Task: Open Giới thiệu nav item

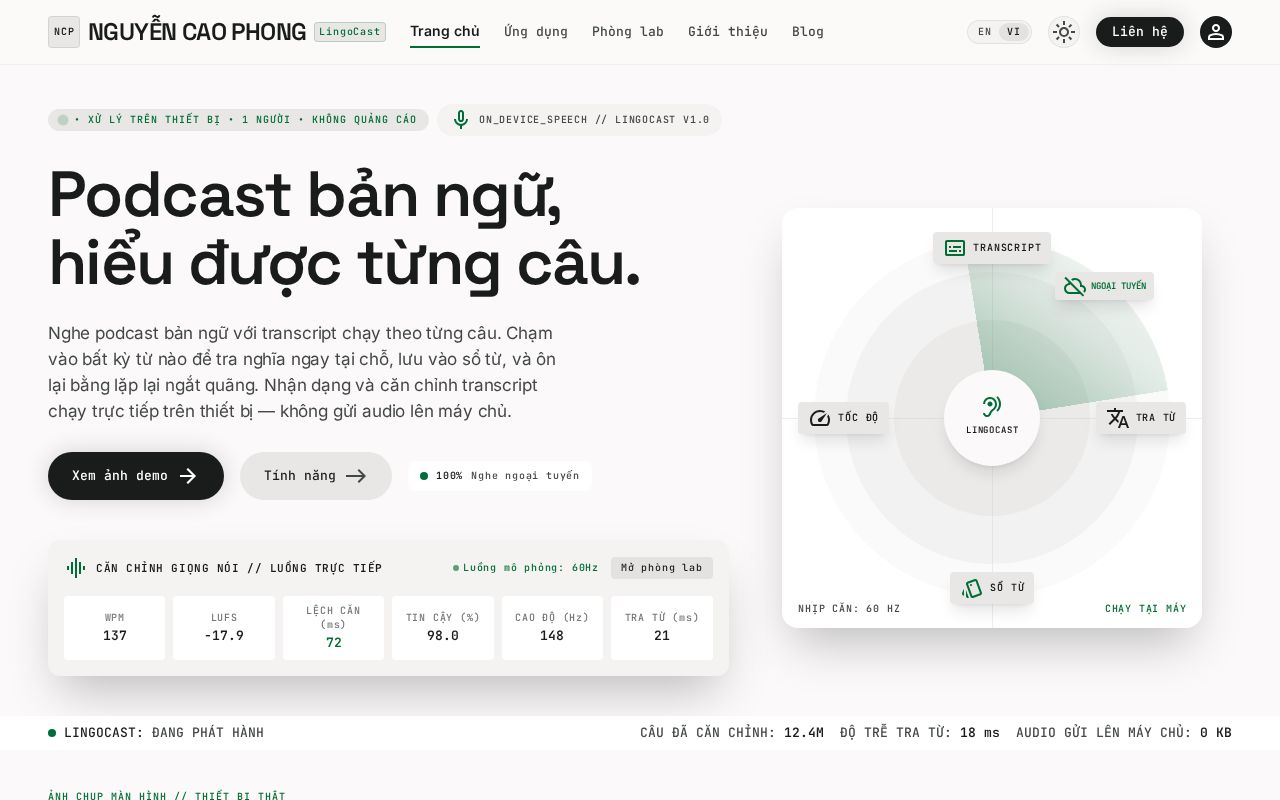Action: 728,32
